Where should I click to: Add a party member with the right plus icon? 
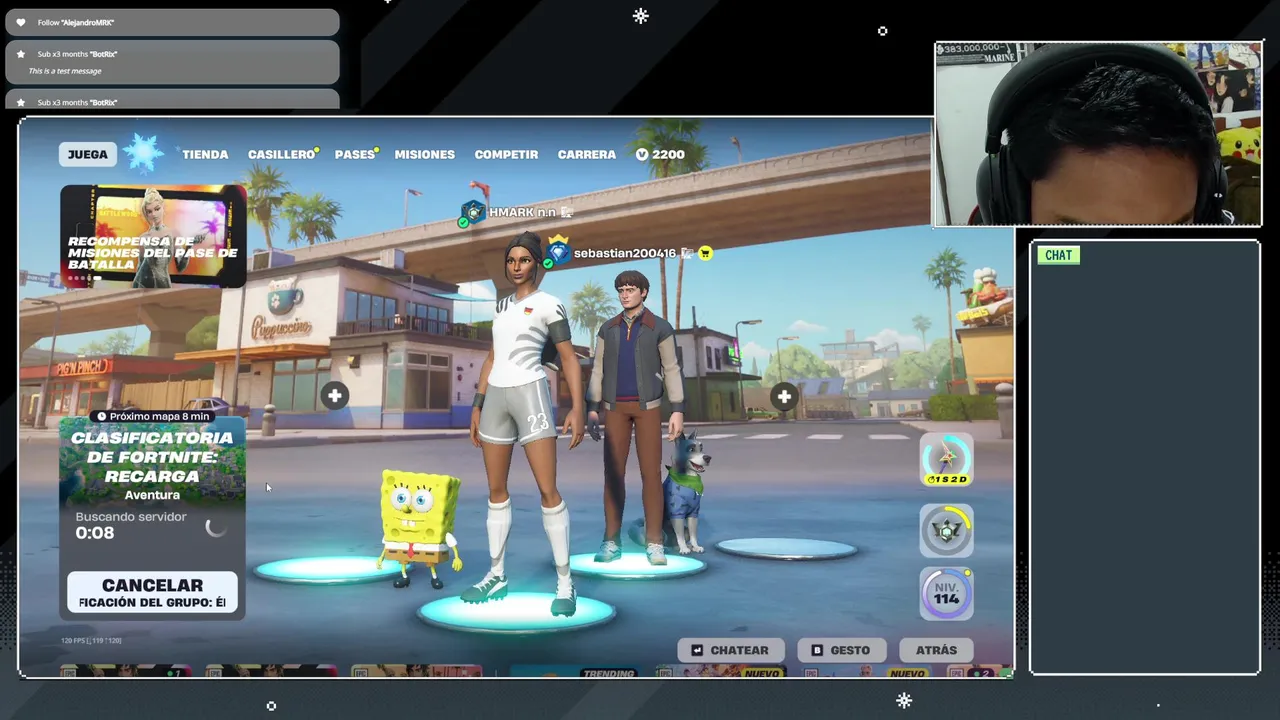tap(784, 397)
